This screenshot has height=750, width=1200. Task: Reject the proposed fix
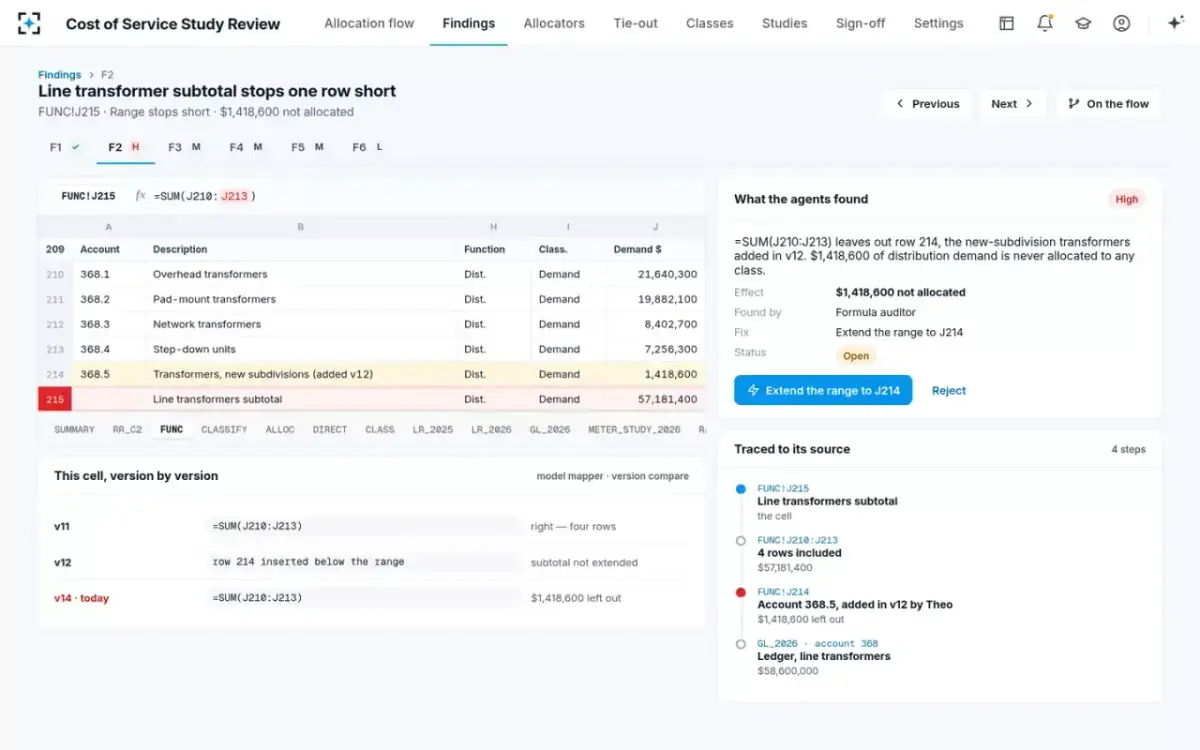[x=949, y=391]
